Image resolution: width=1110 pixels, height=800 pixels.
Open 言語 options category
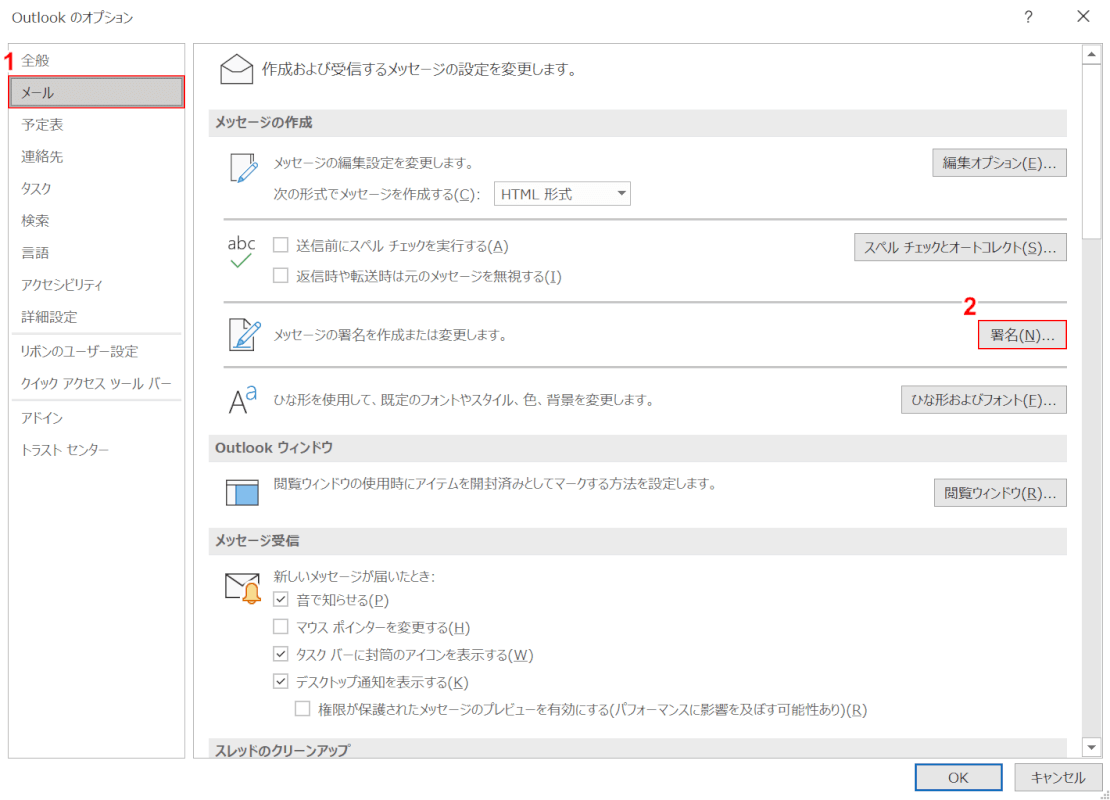click(96, 253)
